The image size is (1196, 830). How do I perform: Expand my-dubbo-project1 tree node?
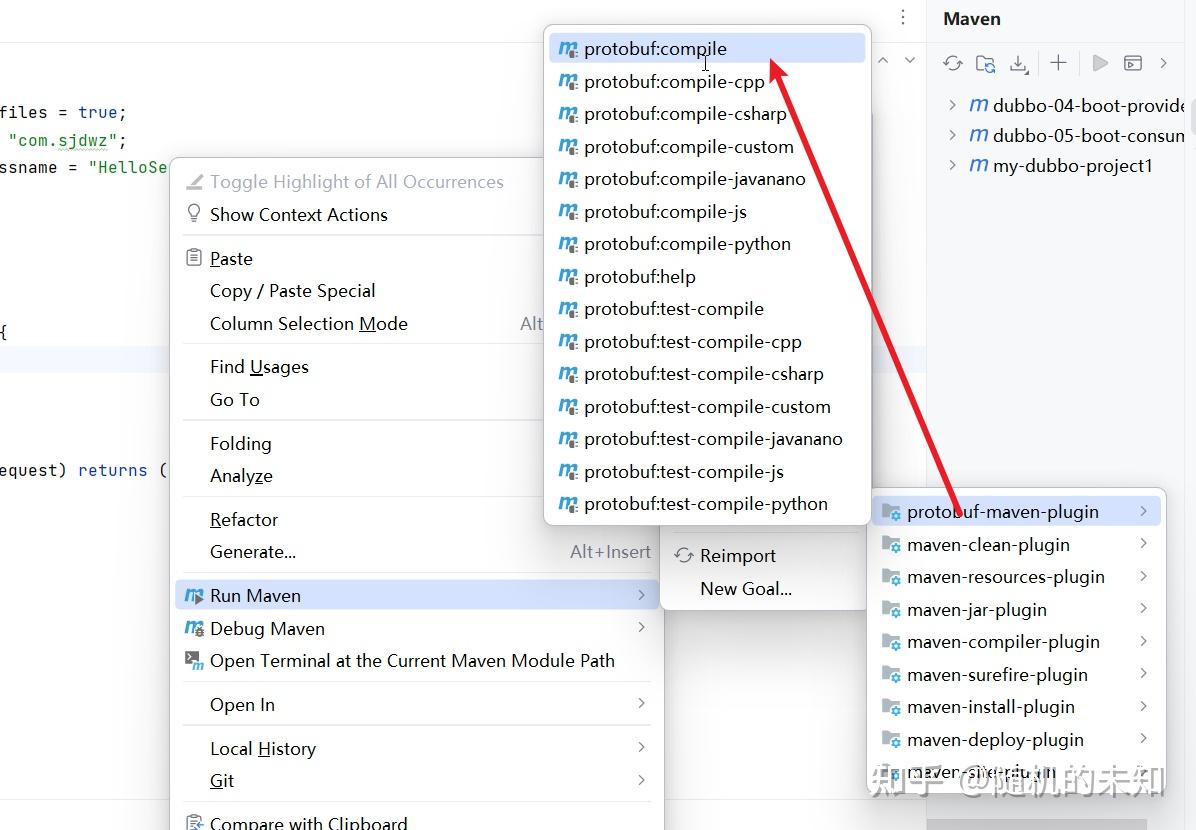952,165
